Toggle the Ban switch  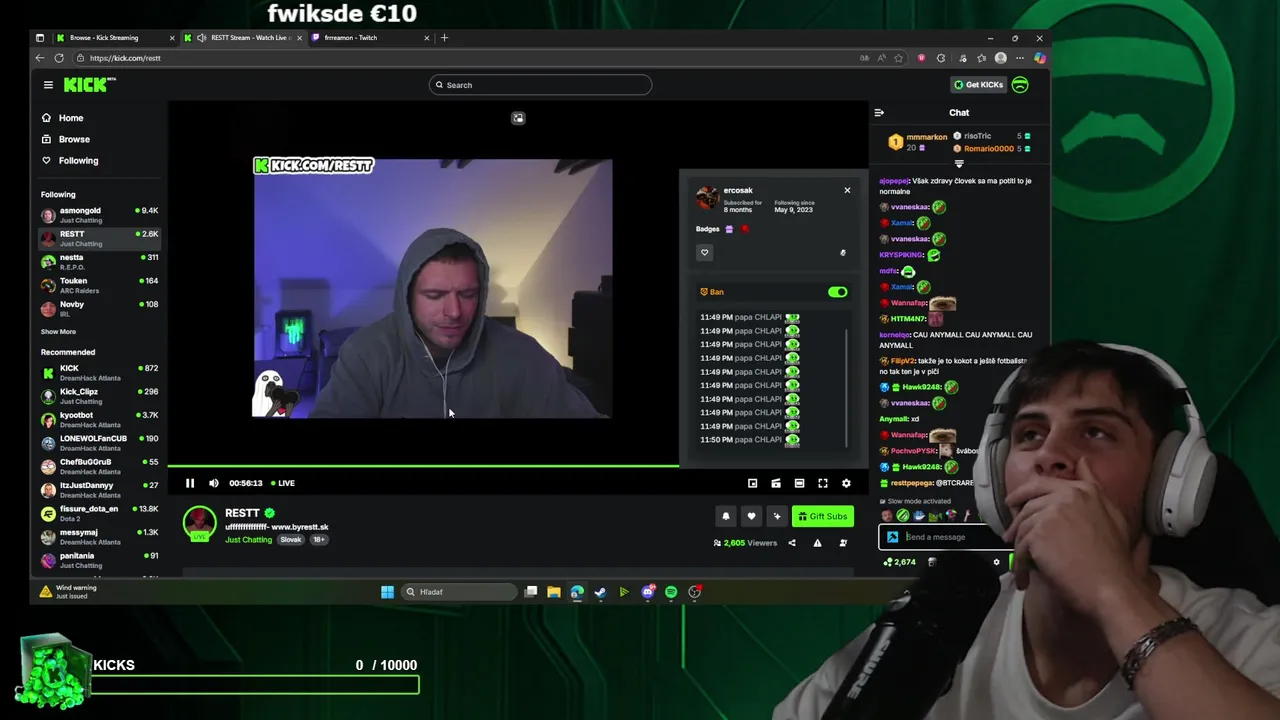pyautogui.click(x=837, y=292)
